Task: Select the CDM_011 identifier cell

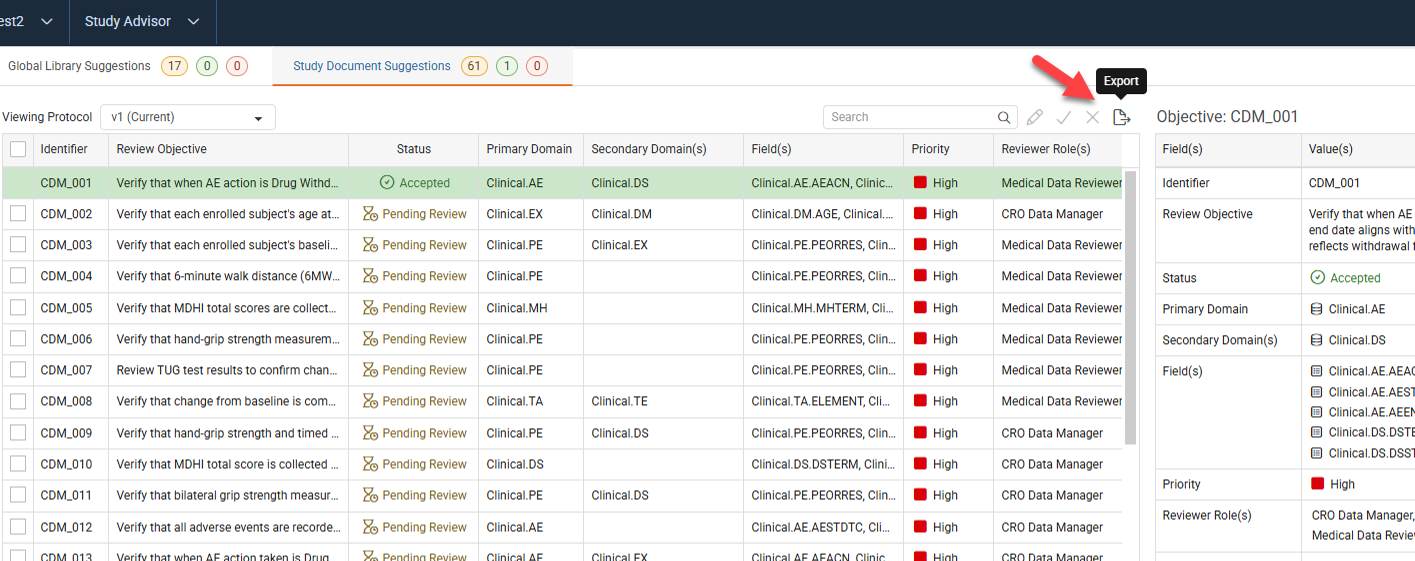Action: pyautogui.click(x=66, y=495)
